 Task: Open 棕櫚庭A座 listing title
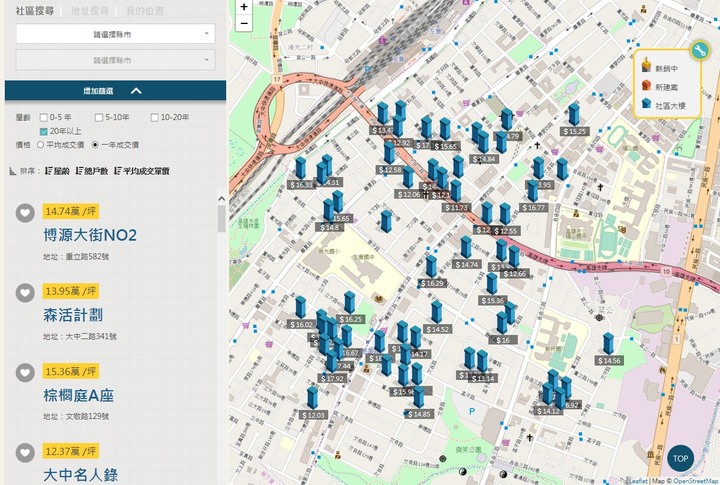(79, 395)
